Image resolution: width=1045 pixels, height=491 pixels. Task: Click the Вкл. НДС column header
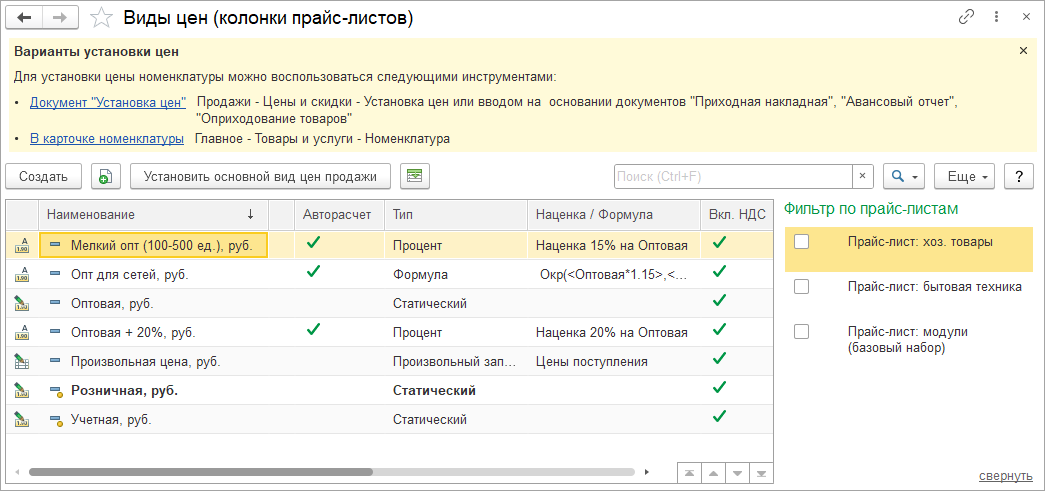point(736,215)
